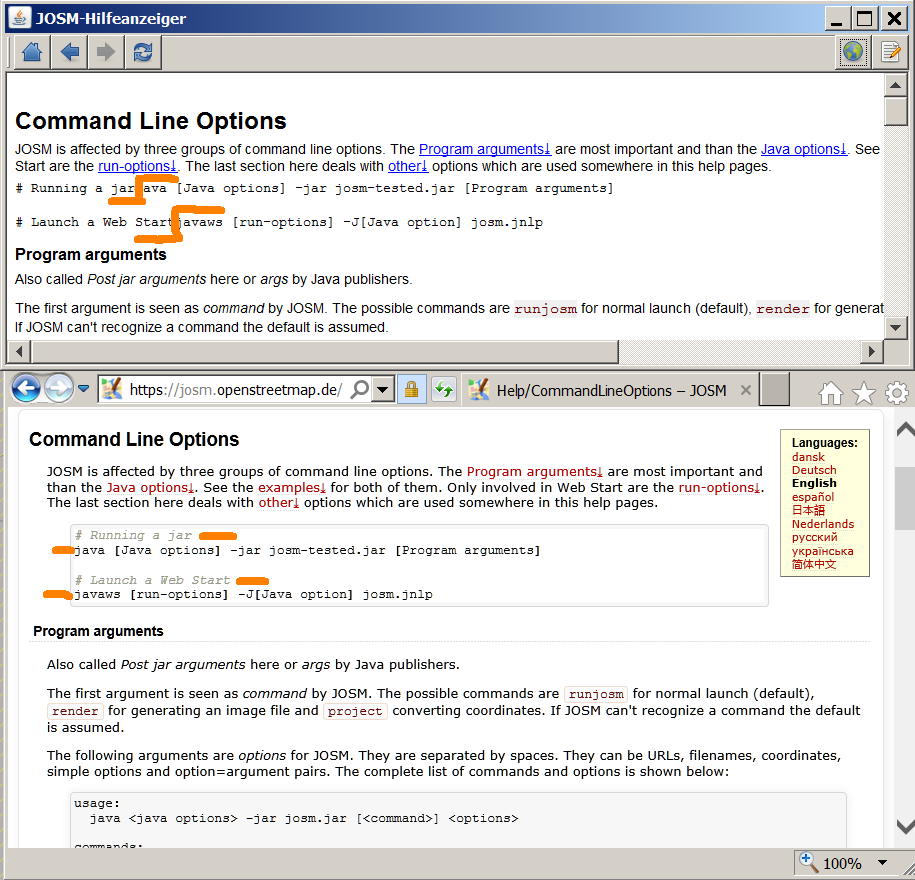Click the runjosm code term in browser page
The height and width of the screenshot is (880, 915).
(x=596, y=694)
